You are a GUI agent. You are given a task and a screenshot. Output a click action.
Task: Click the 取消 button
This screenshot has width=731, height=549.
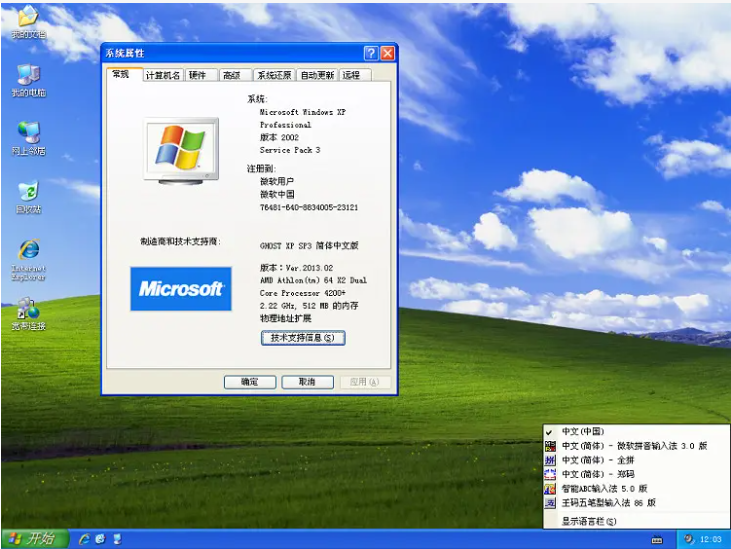click(x=300, y=382)
